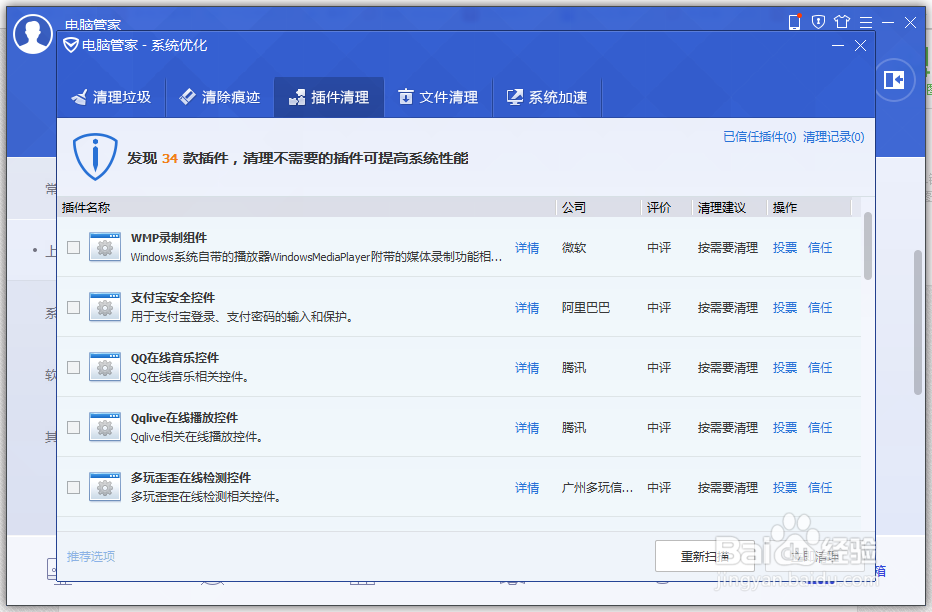Open 详情 for WMP录制组件
Screen dimensions: 932x612
point(527,248)
